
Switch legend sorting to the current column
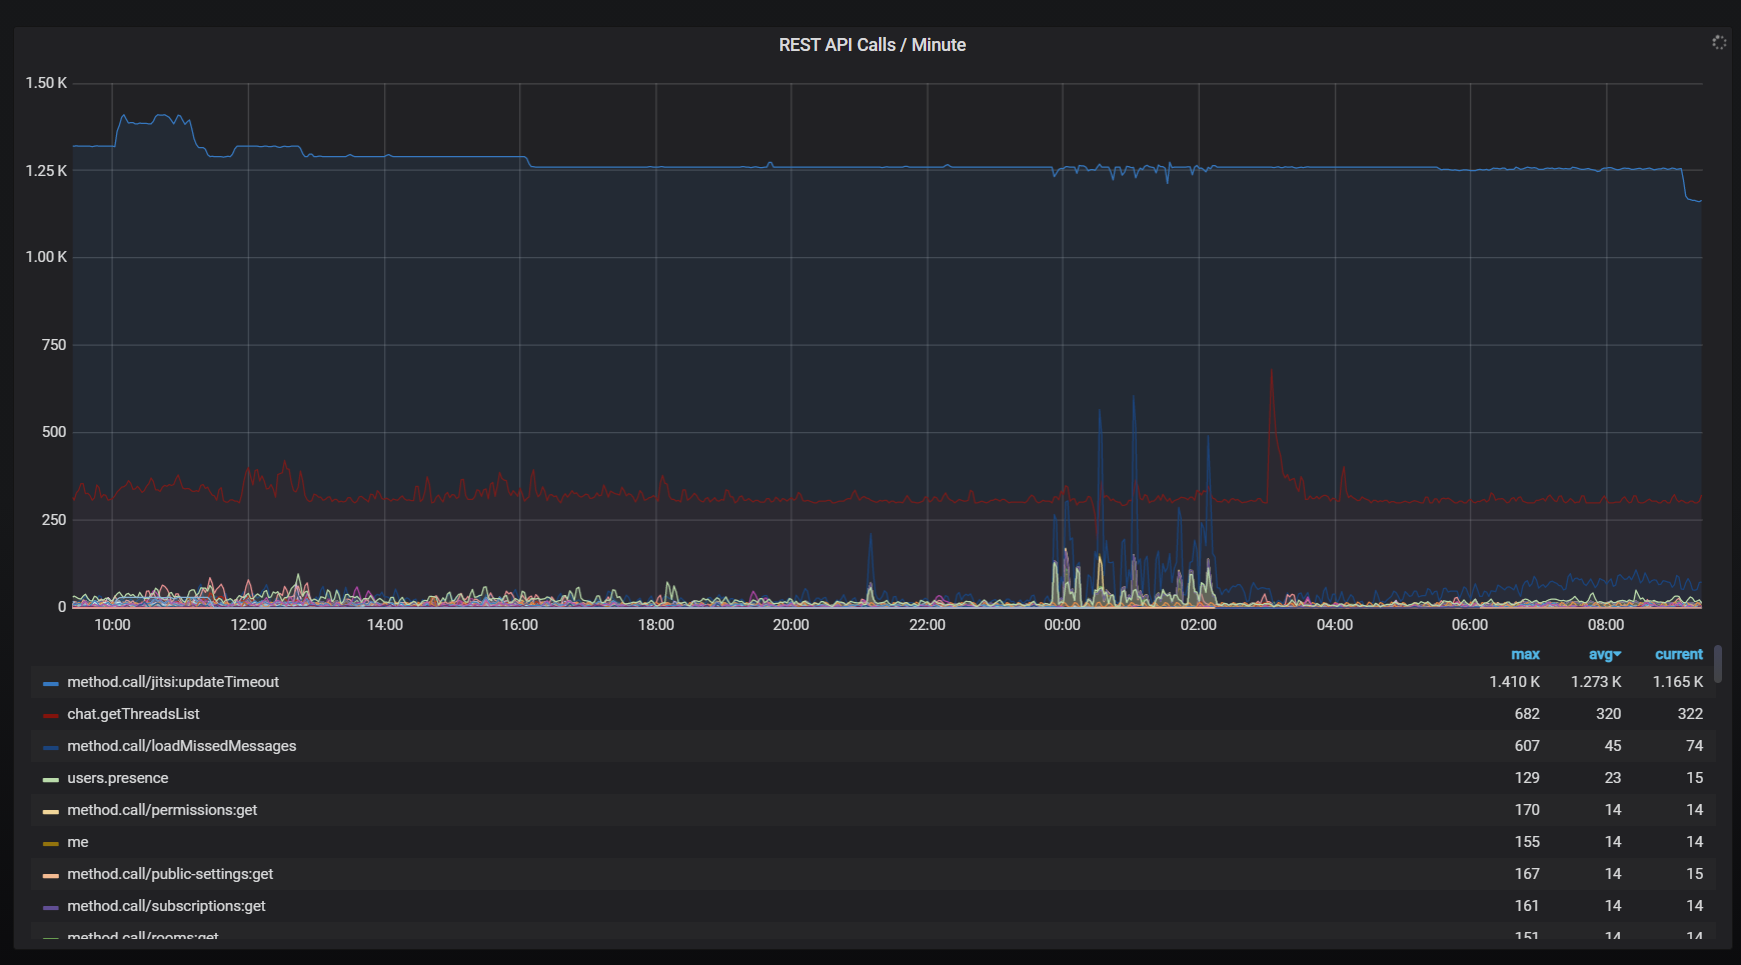[x=1679, y=655]
